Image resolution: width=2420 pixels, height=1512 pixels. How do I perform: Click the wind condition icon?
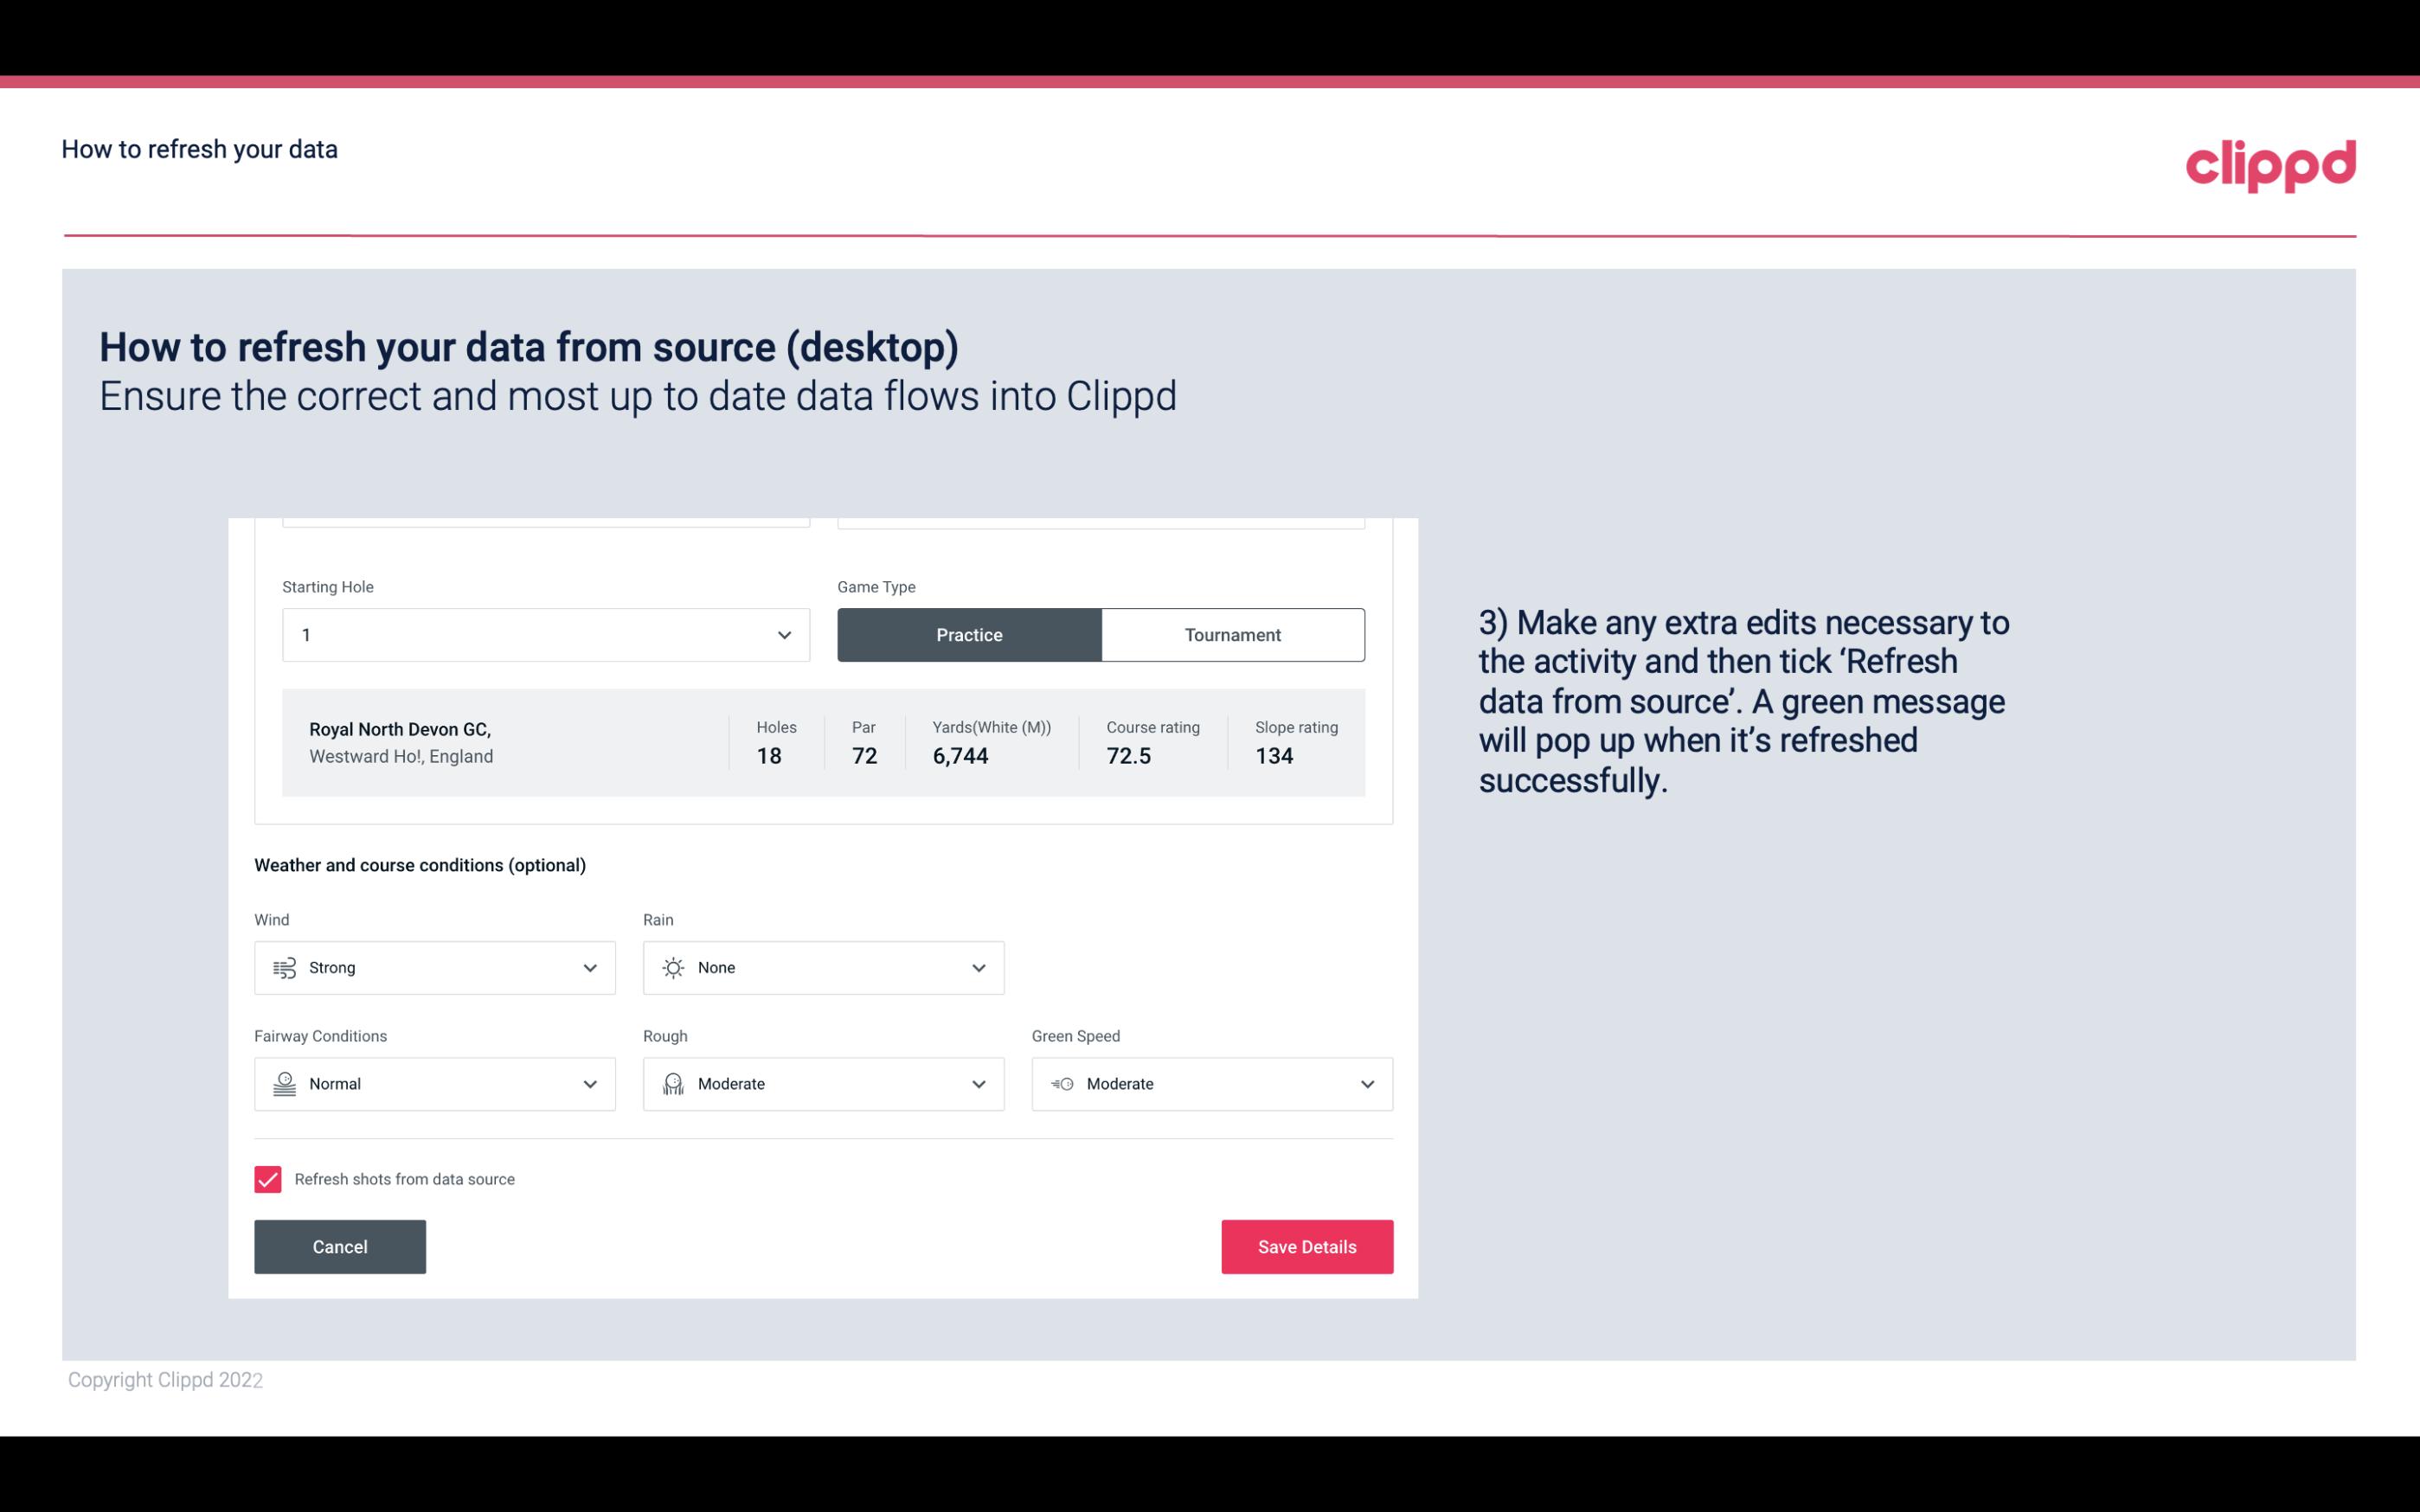coord(284,967)
